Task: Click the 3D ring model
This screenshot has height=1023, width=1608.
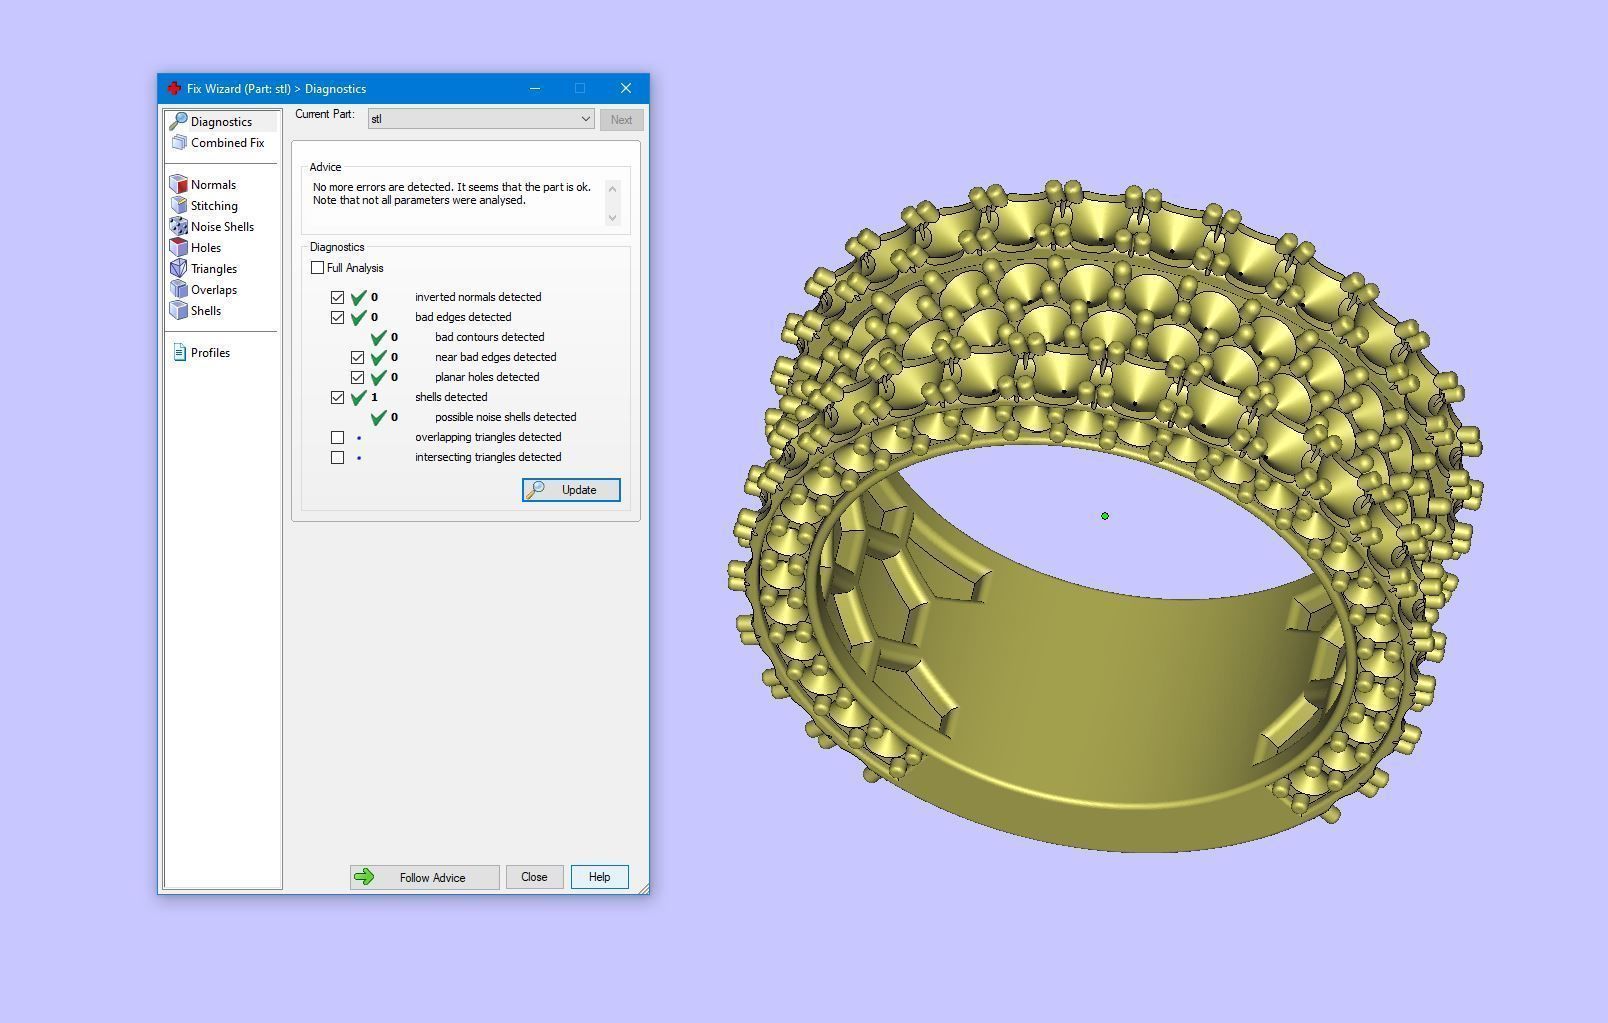Action: [1107, 515]
